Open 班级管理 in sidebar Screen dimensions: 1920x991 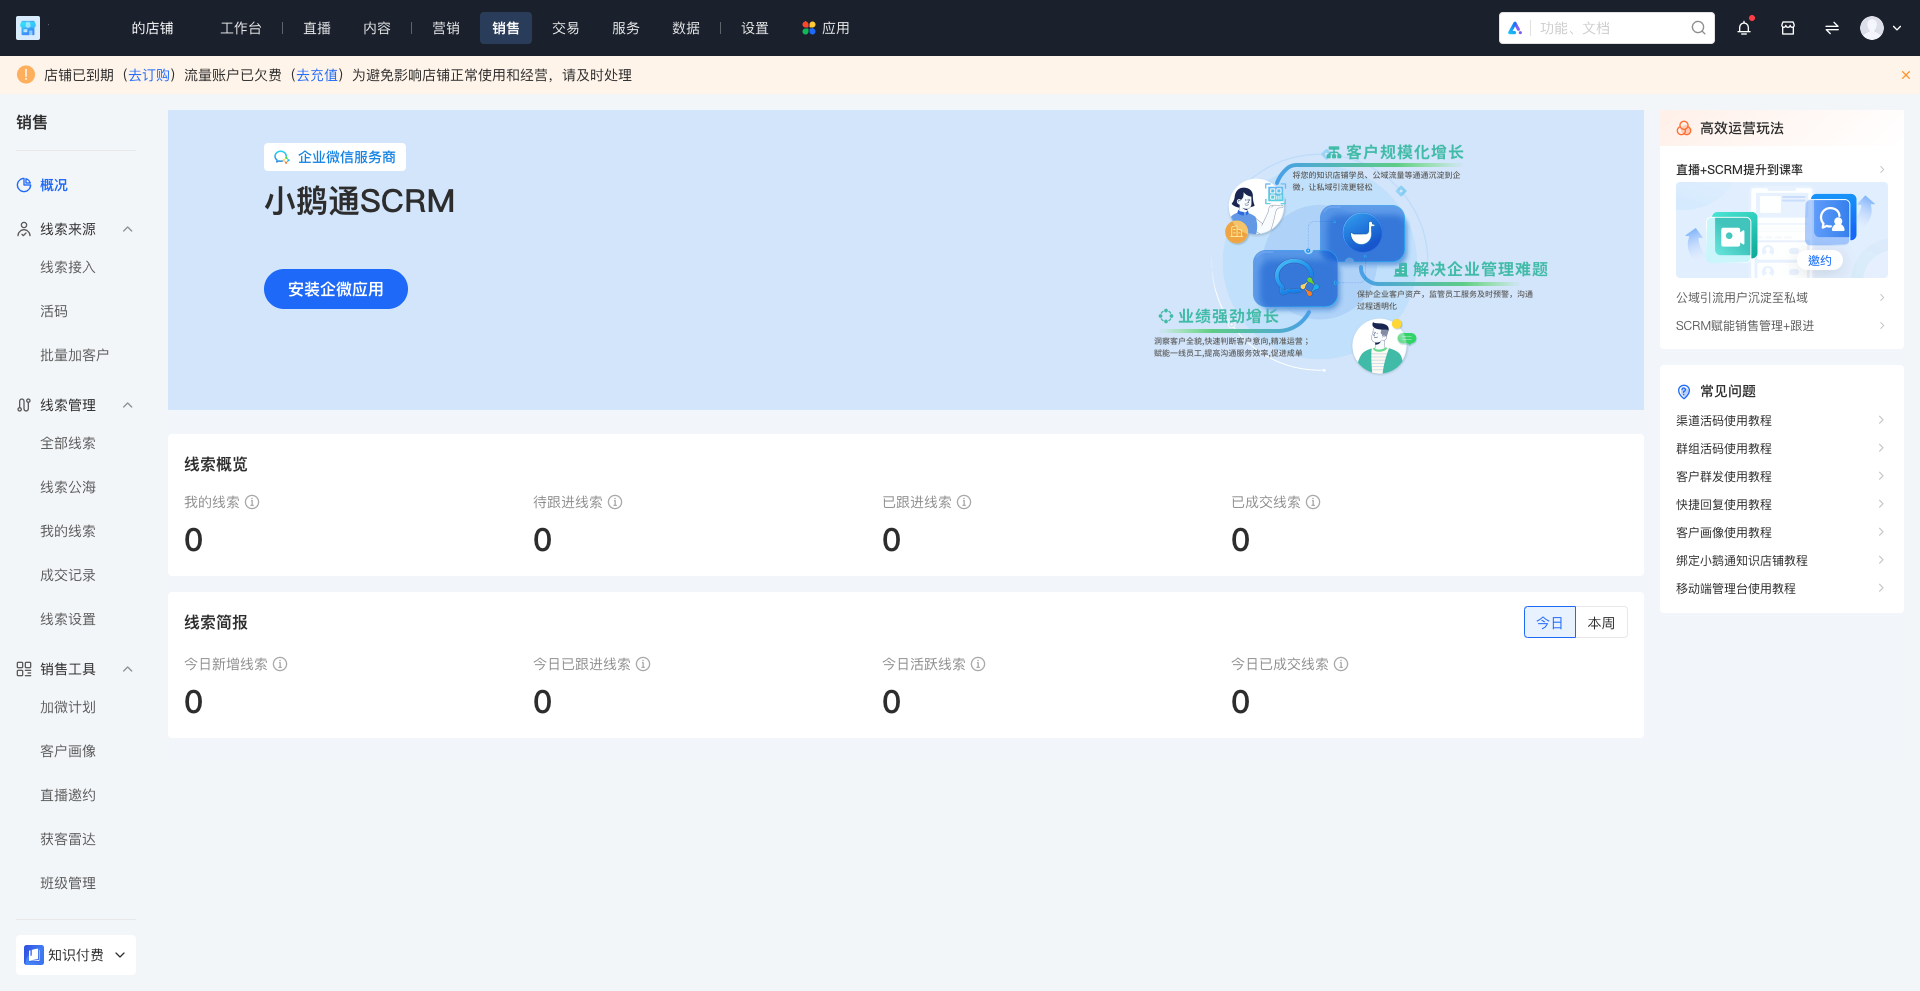68,883
